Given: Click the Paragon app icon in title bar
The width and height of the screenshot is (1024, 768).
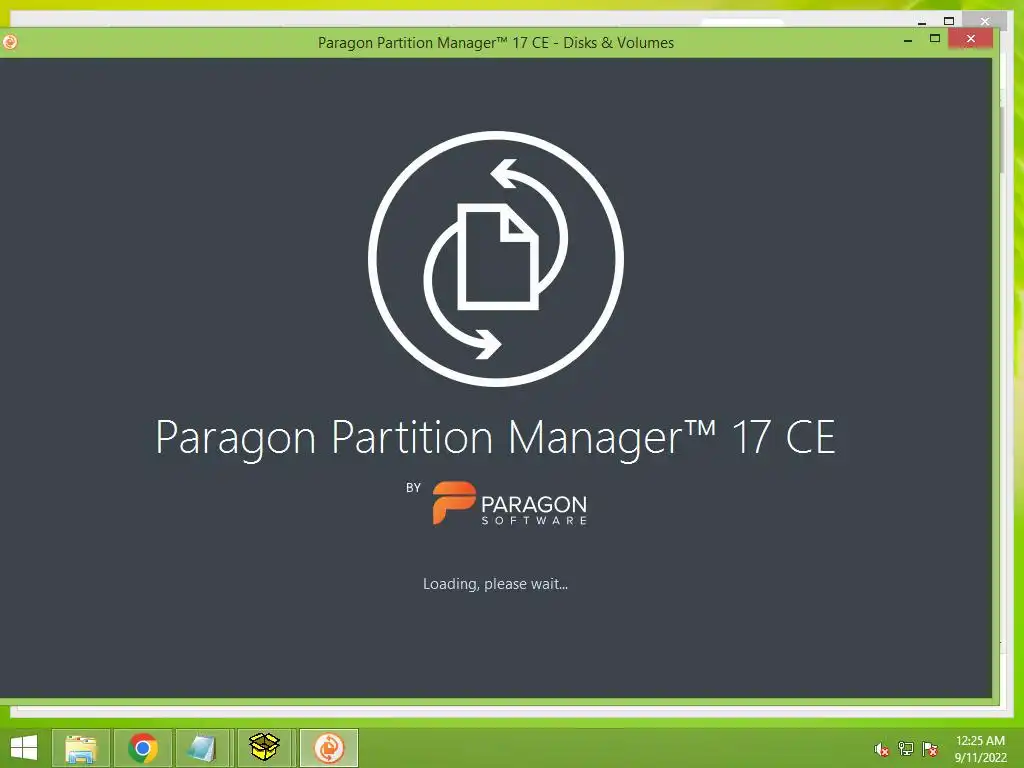Looking at the screenshot, I should tap(10, 42).
